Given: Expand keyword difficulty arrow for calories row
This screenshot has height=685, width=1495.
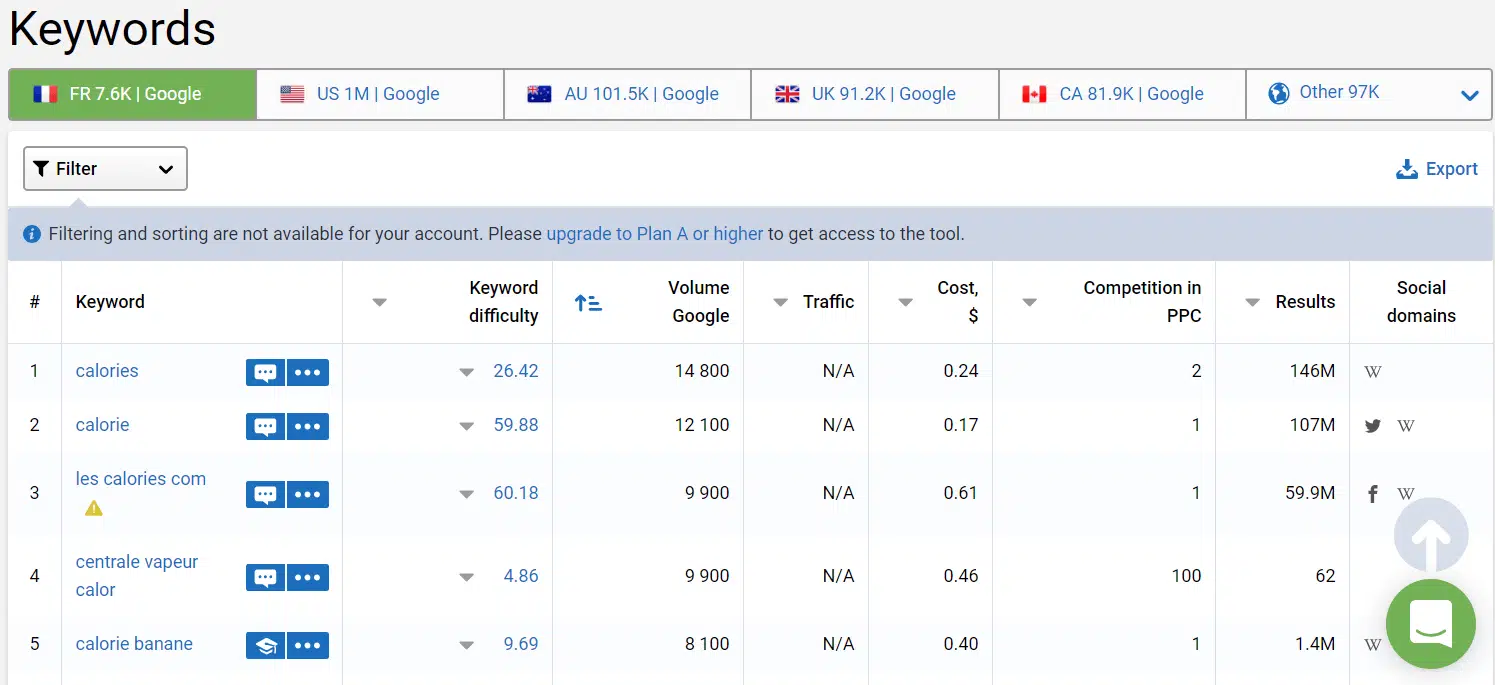Looking at the screenshot, I should click(x=466, y=372).
